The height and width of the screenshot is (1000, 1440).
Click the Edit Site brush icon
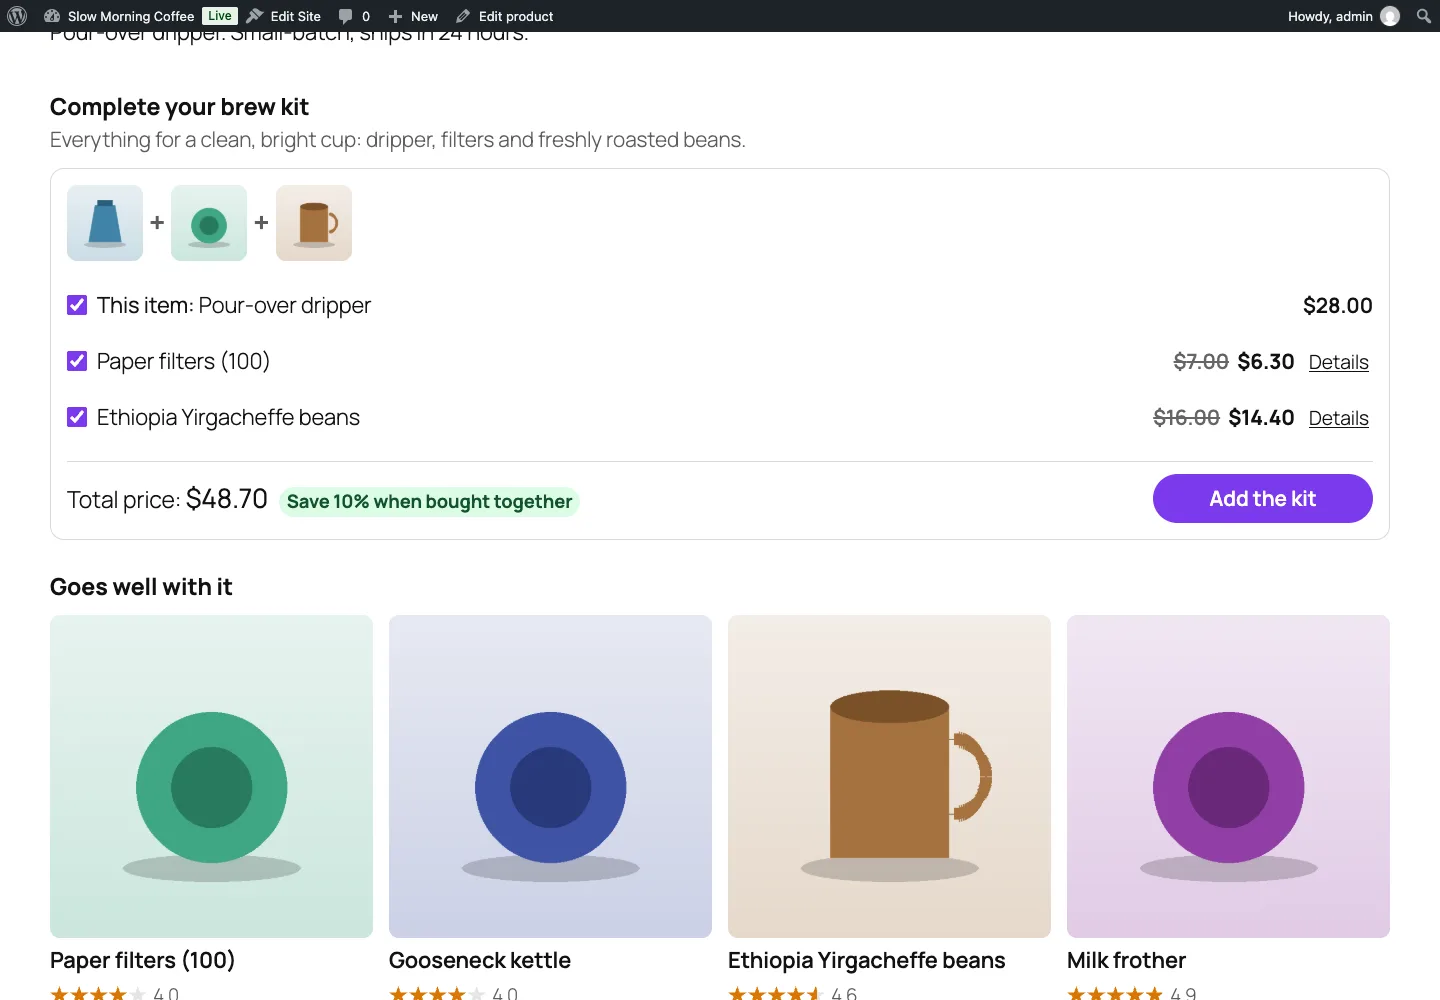click(x=255, y=16)
